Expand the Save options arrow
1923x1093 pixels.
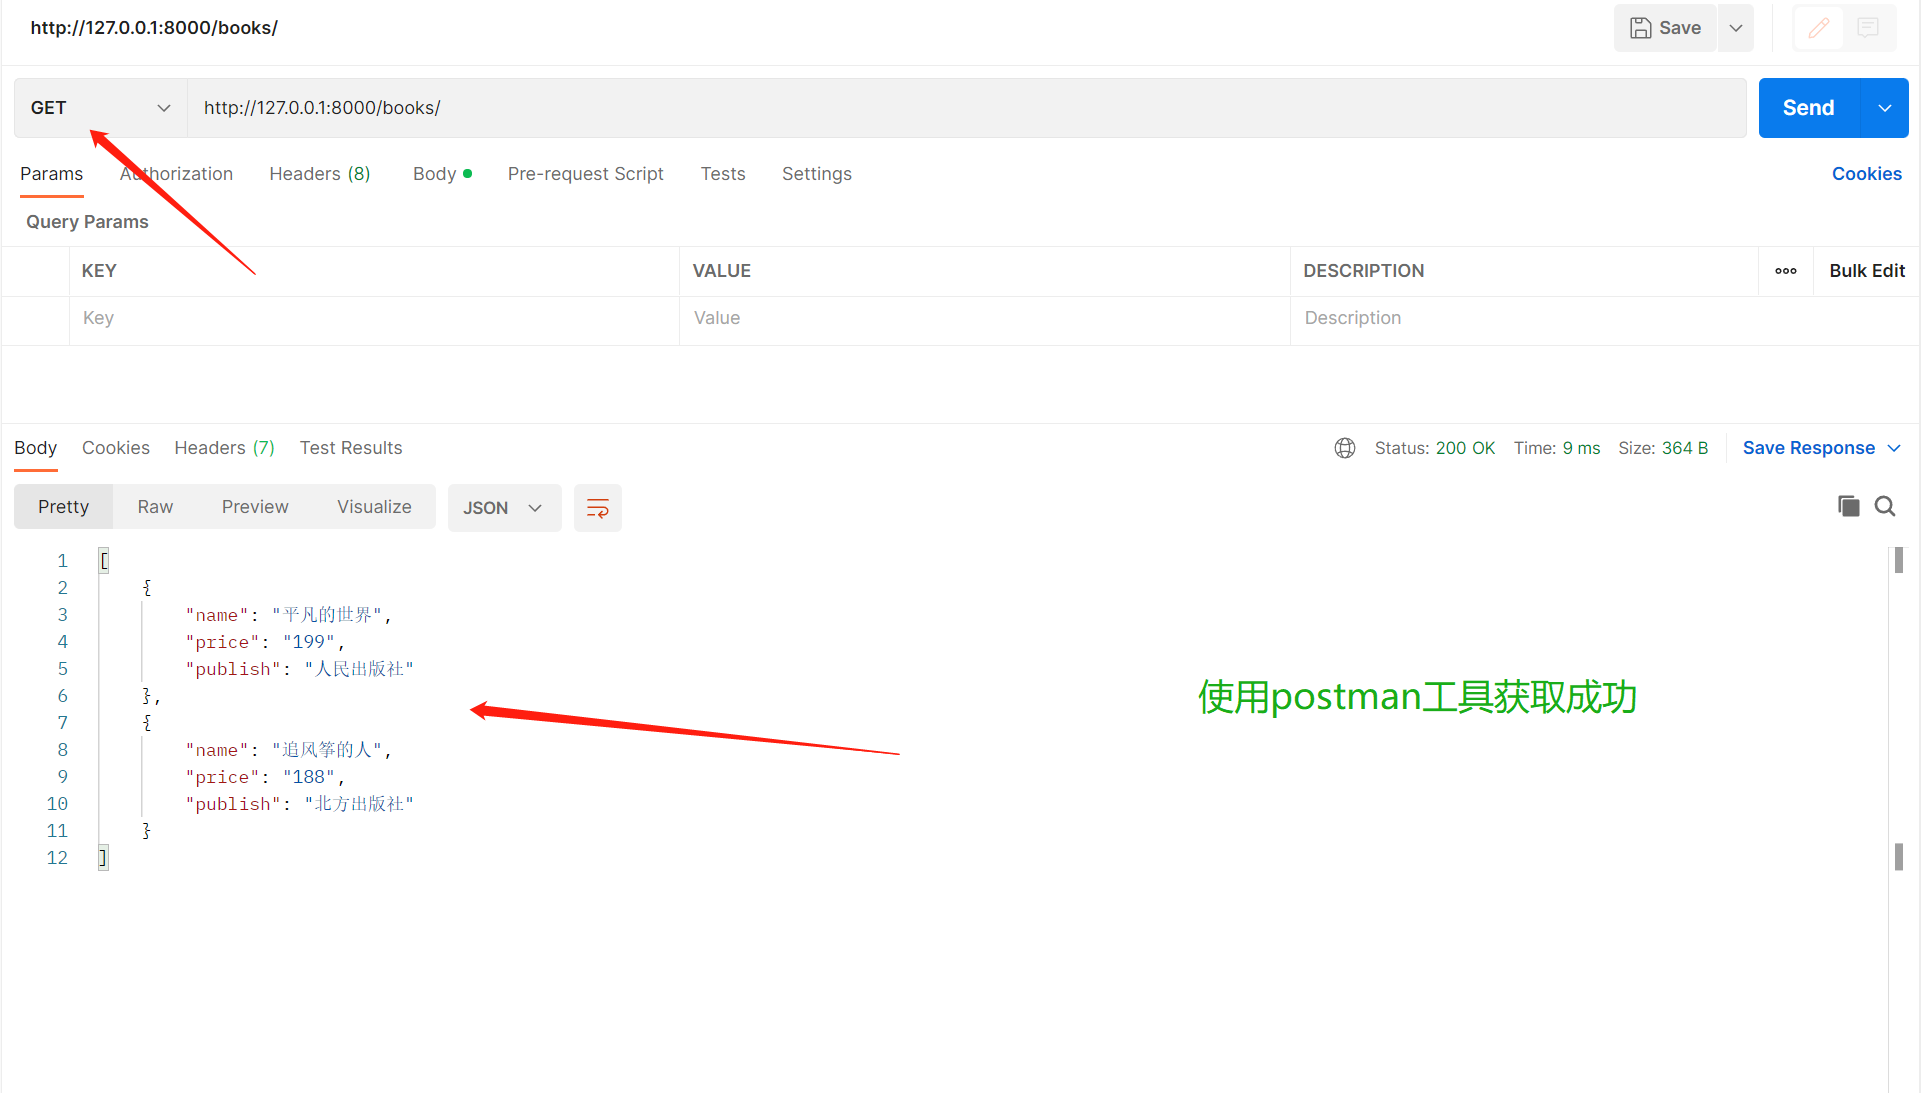1736,28
